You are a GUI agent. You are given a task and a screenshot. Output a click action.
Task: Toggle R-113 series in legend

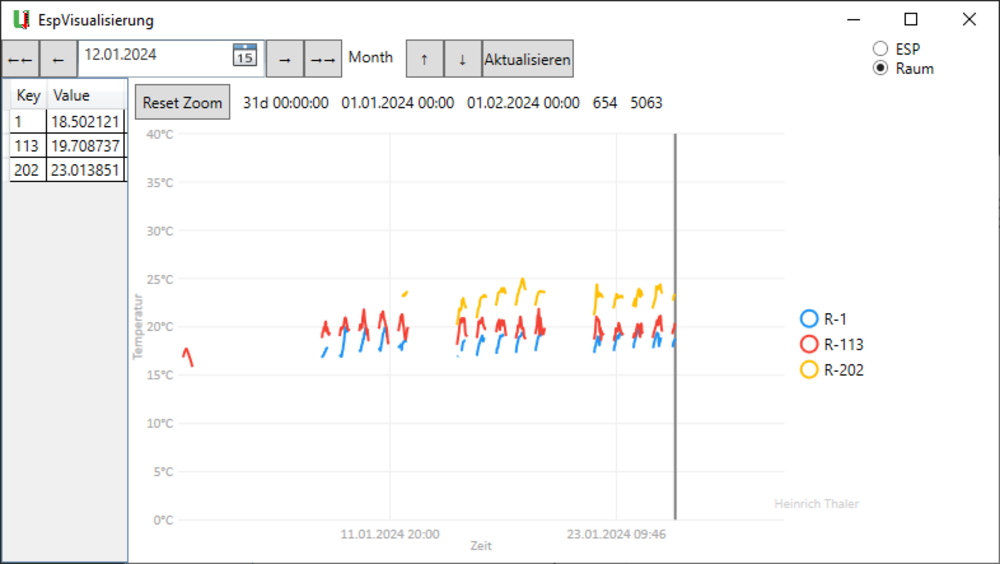tap(810, 344)
